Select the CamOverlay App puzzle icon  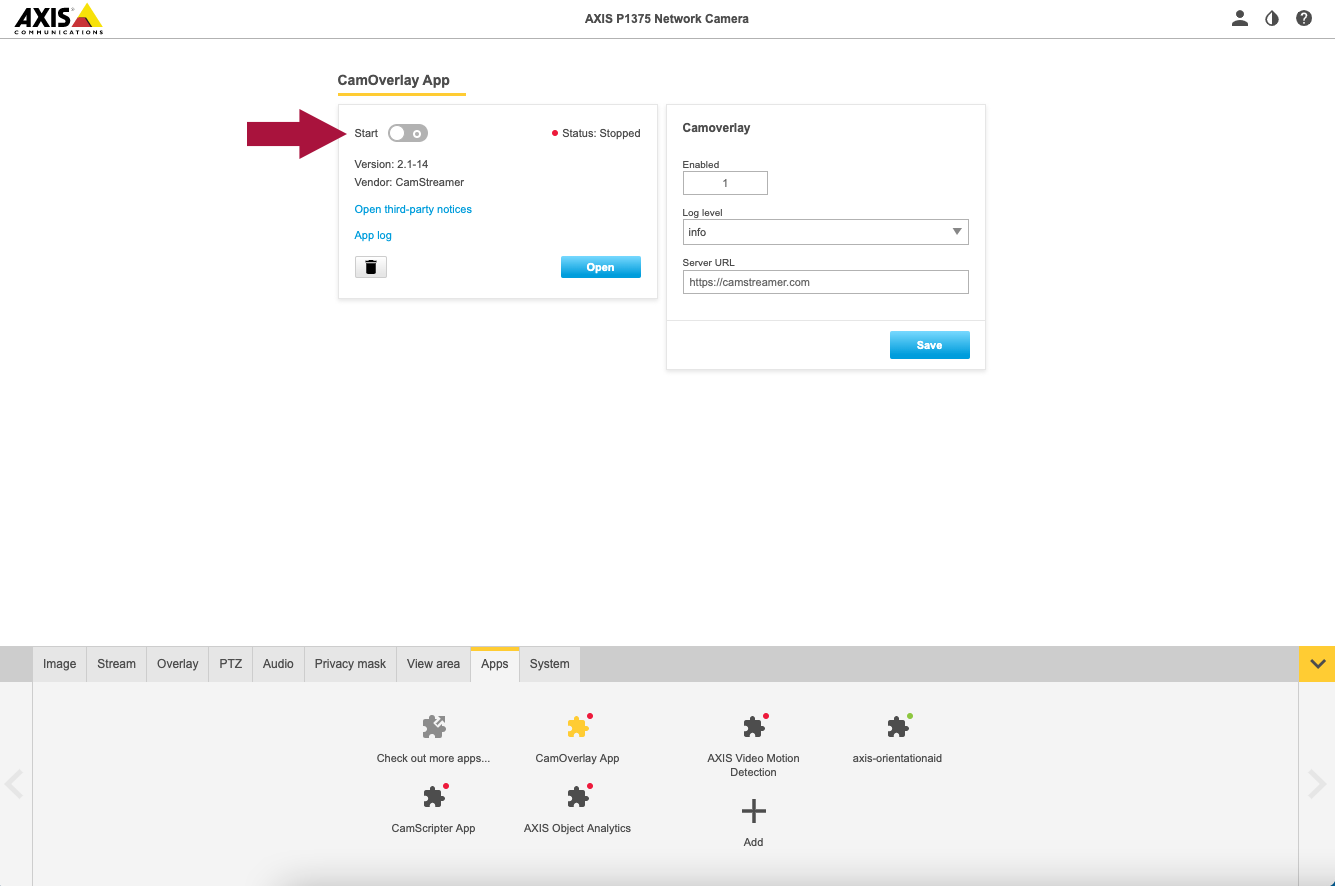pyautogui.click(x=578, y=726)
